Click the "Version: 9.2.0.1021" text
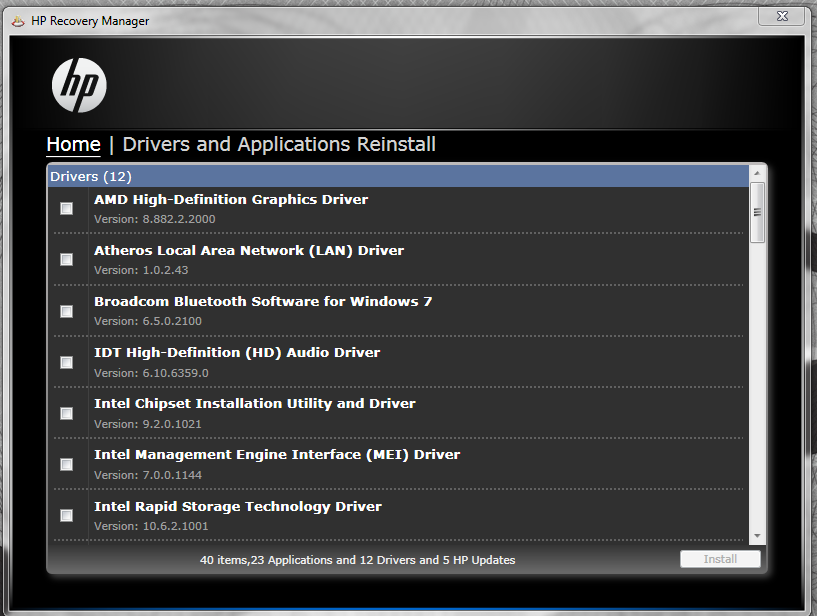The image size is (817, 616). click(x=148, y=424)
